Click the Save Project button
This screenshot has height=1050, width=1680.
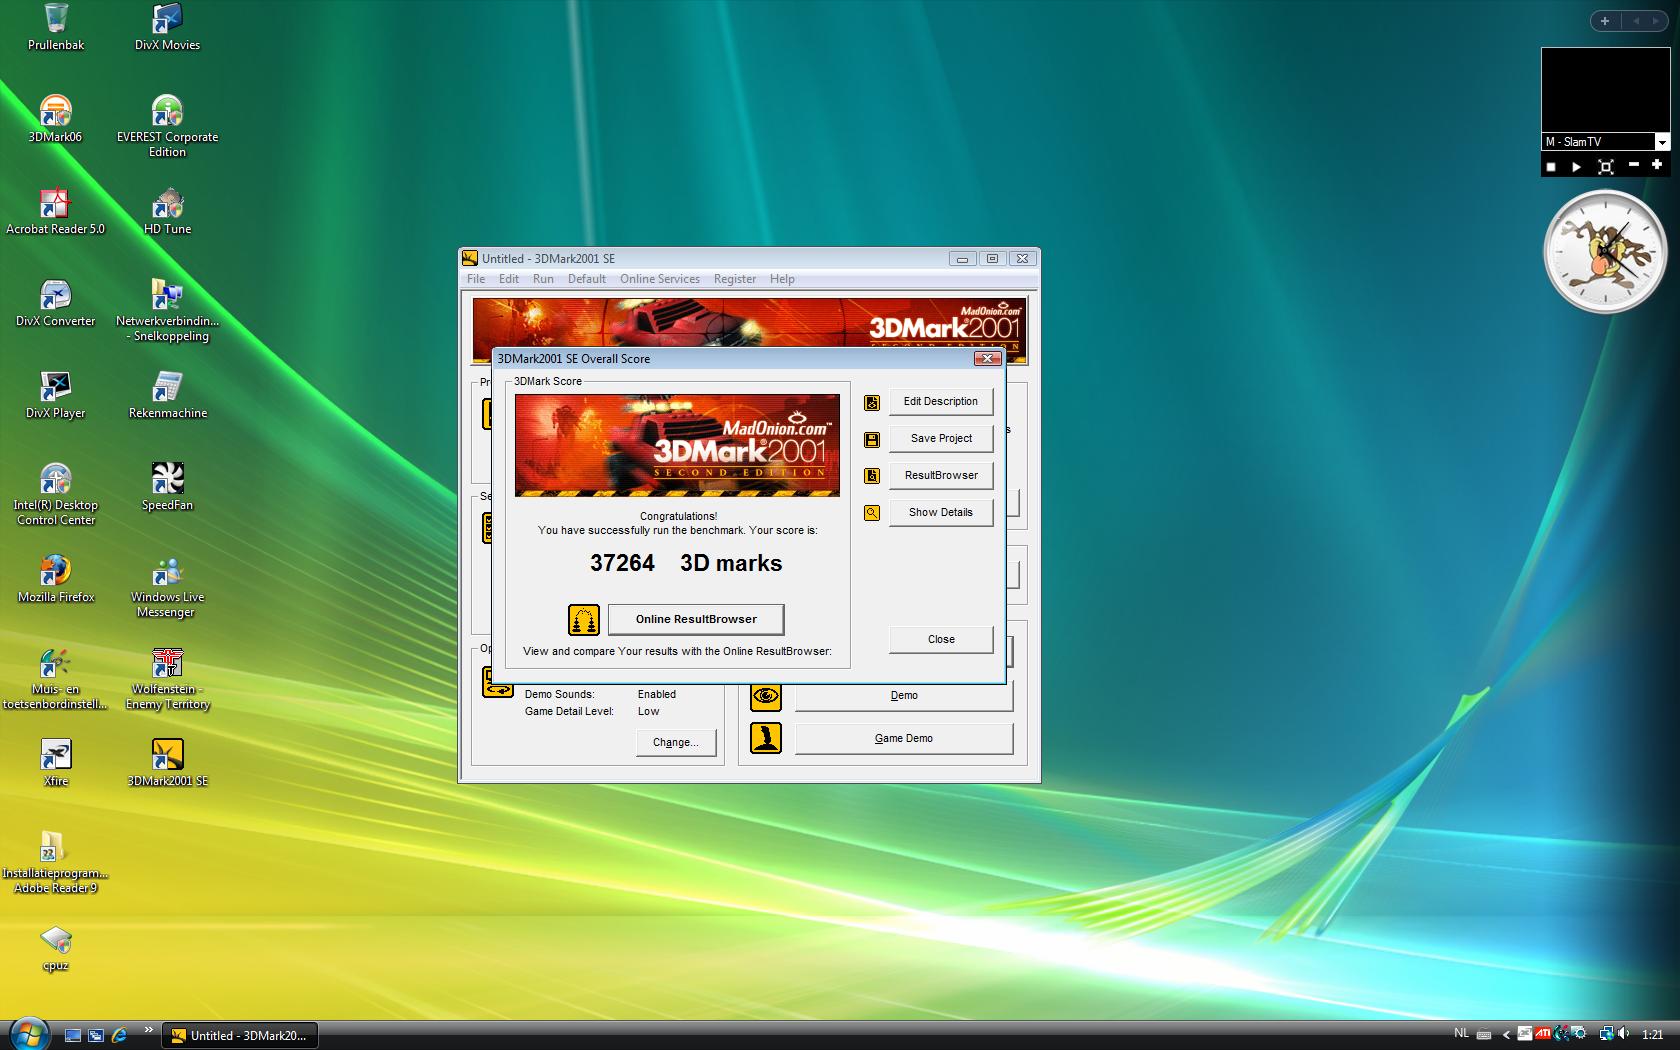pyautogui.click(x=941, y=438)
